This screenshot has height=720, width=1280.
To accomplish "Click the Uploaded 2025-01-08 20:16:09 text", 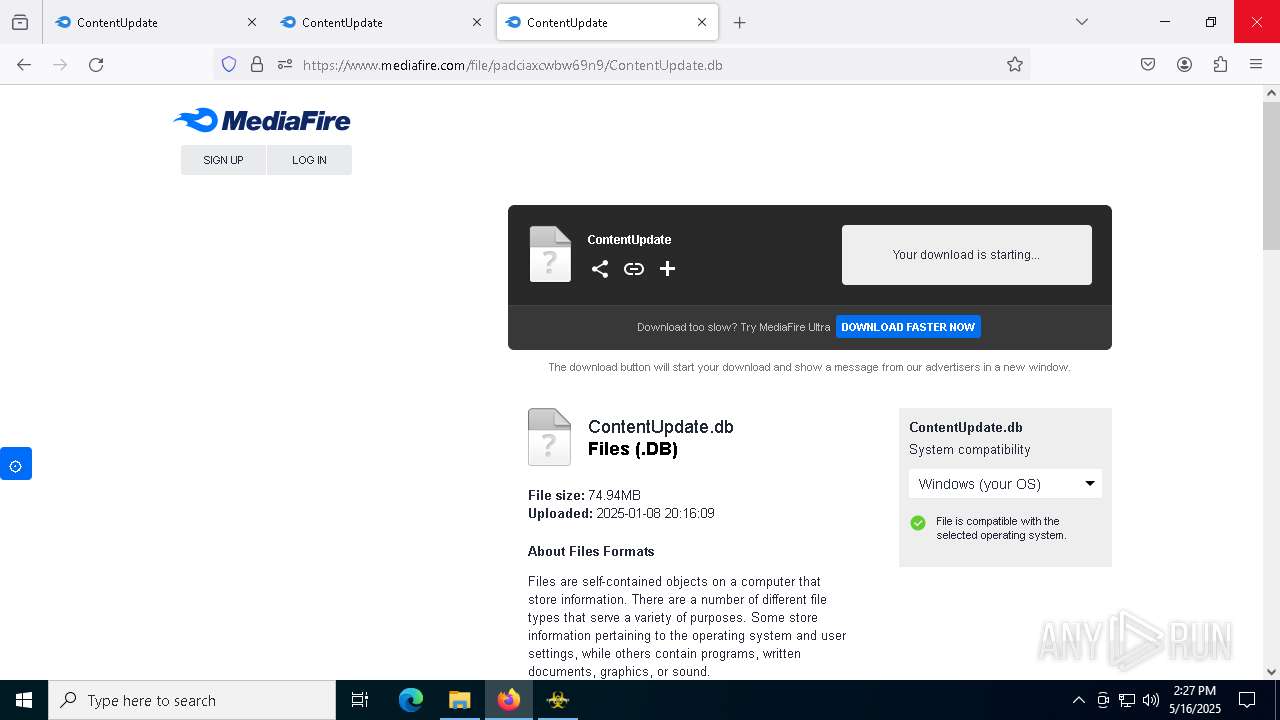I will tap(621, 513).
